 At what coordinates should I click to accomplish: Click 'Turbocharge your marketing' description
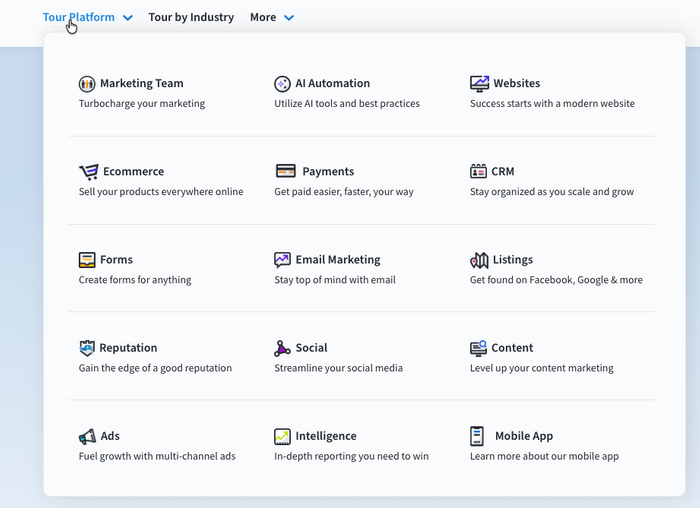(142, 104)
